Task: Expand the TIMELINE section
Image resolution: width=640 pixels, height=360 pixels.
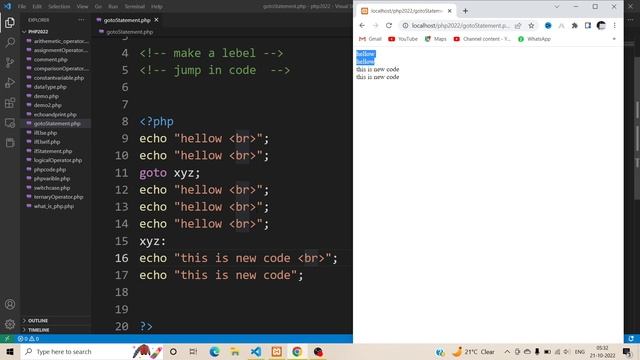Action: pyautogui.click(x=38, y=330)
